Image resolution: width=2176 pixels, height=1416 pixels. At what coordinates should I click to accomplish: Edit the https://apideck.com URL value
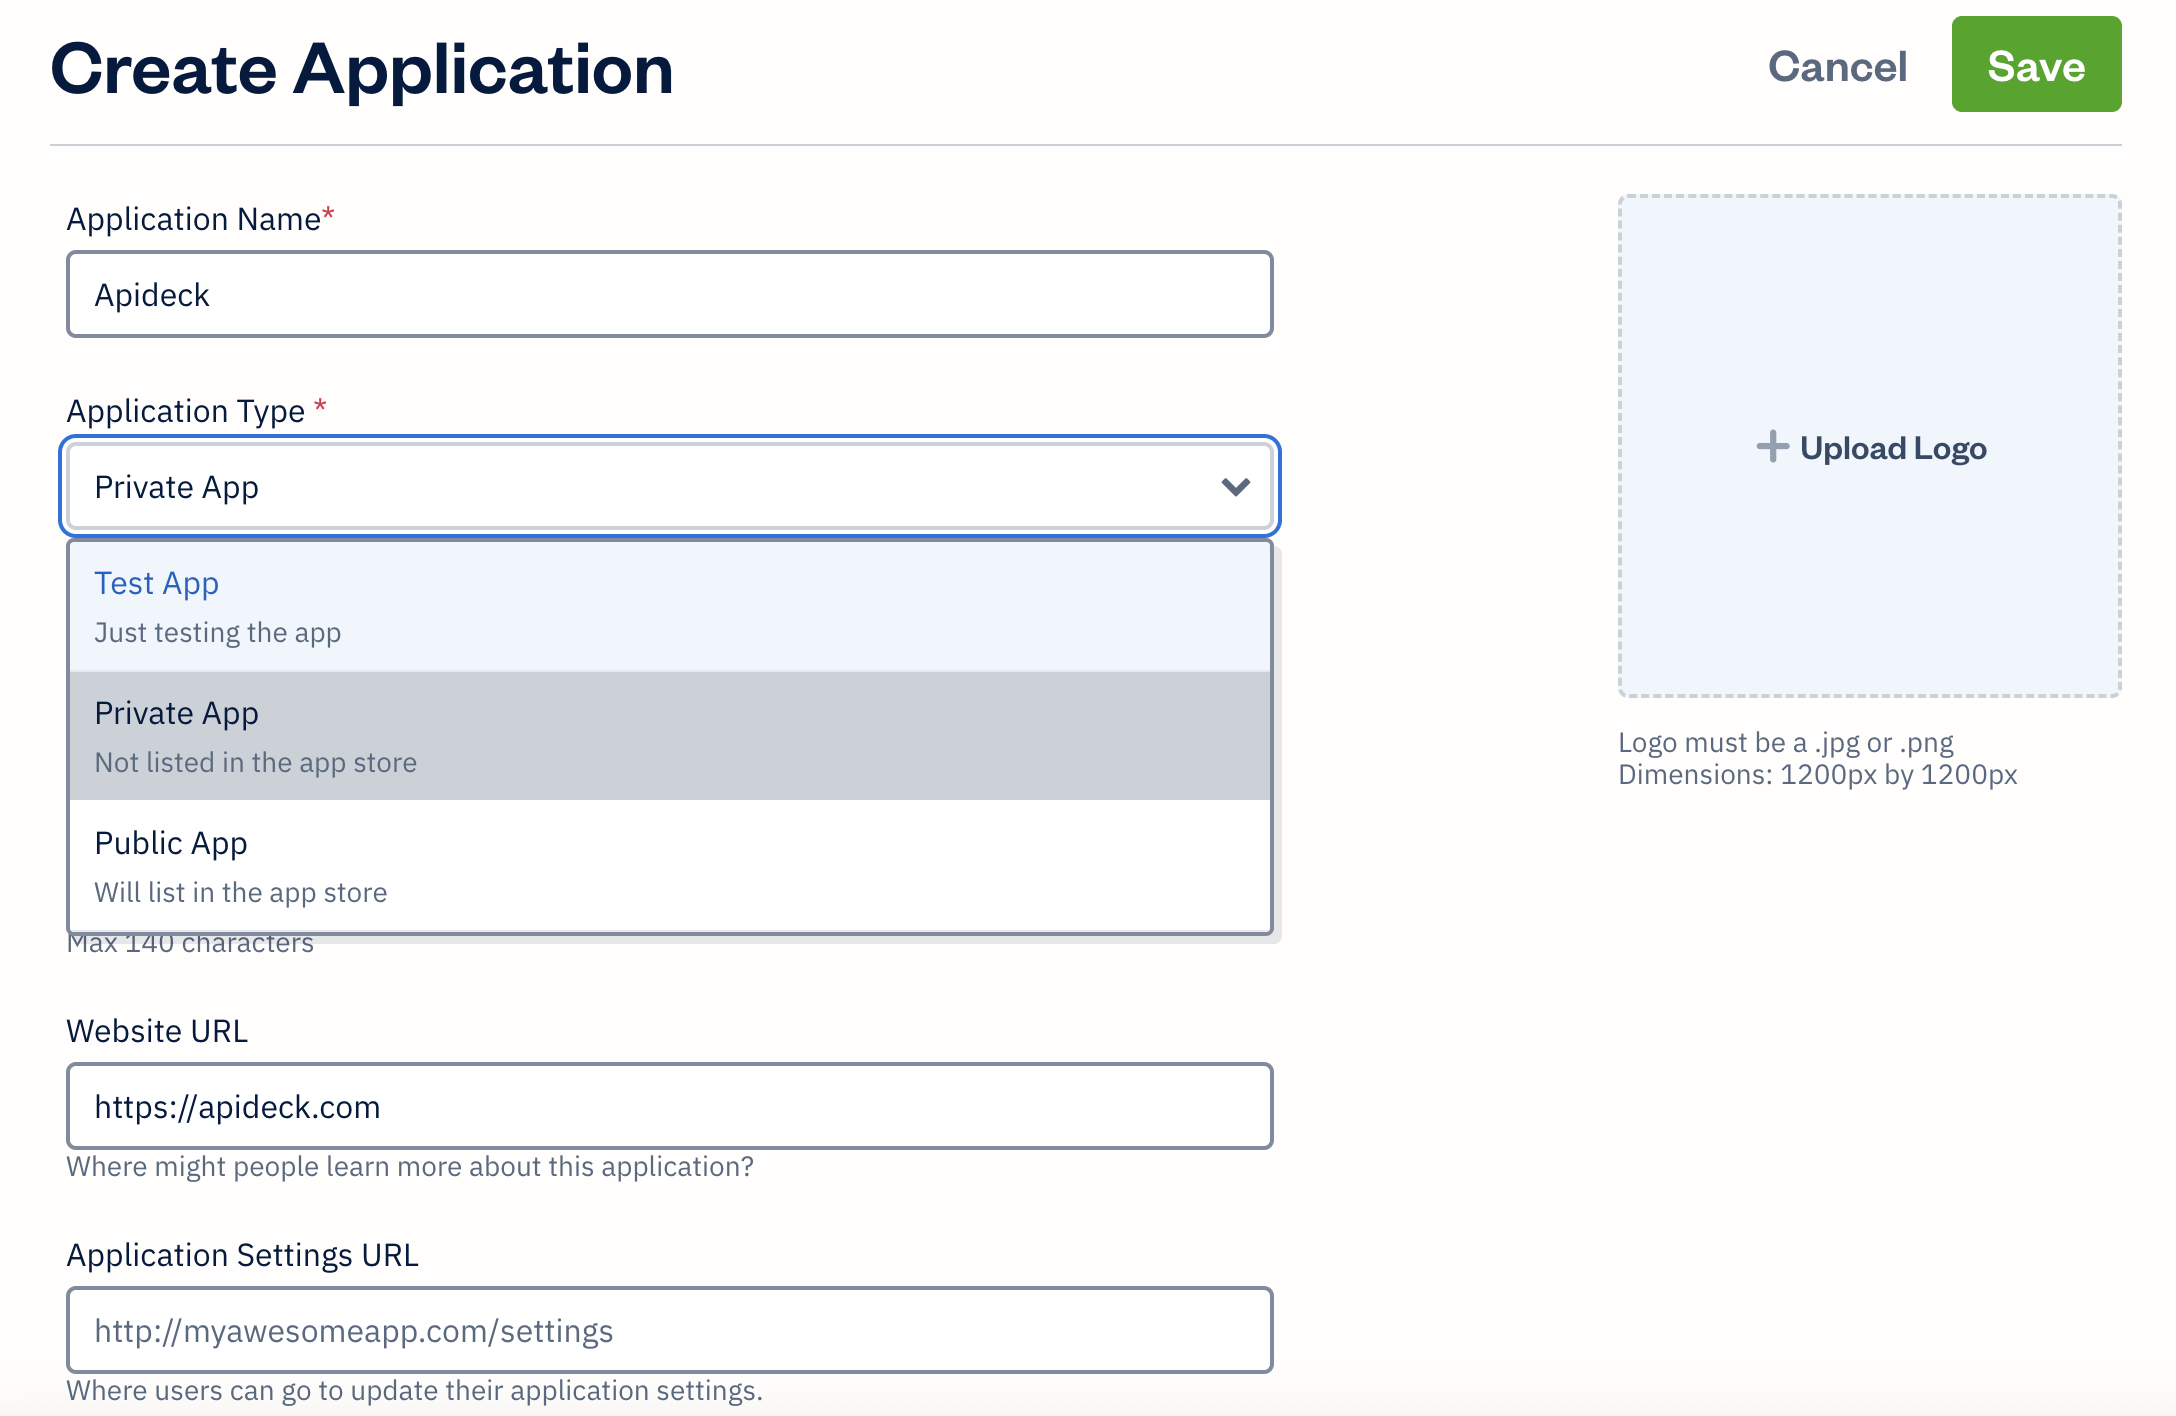[237, 1106]
